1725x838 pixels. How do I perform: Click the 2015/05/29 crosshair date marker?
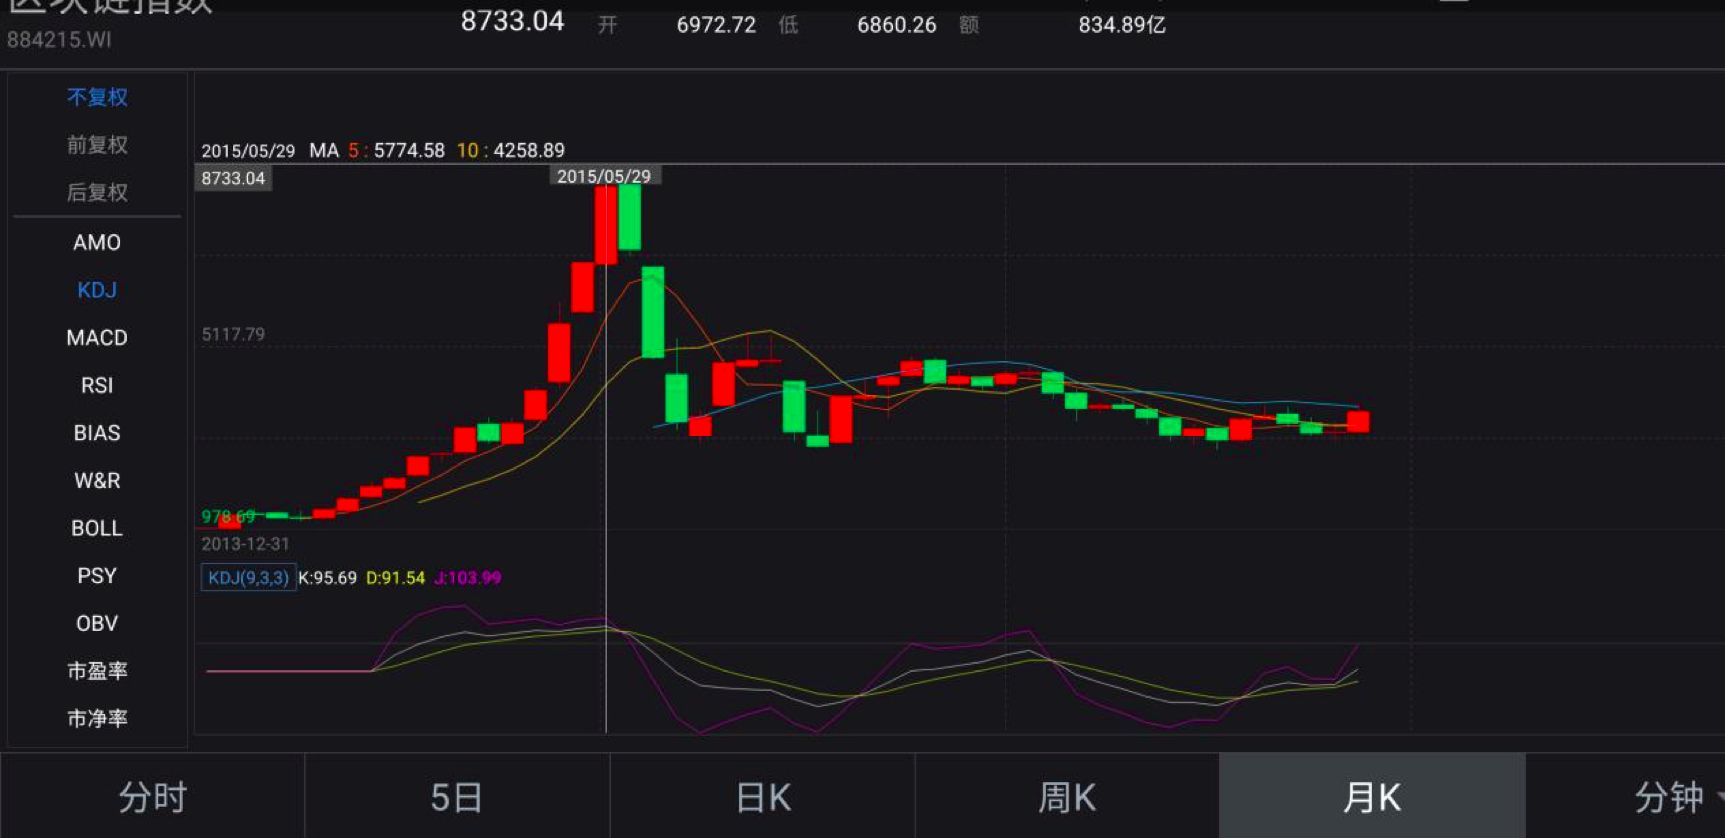coord(604,176)
